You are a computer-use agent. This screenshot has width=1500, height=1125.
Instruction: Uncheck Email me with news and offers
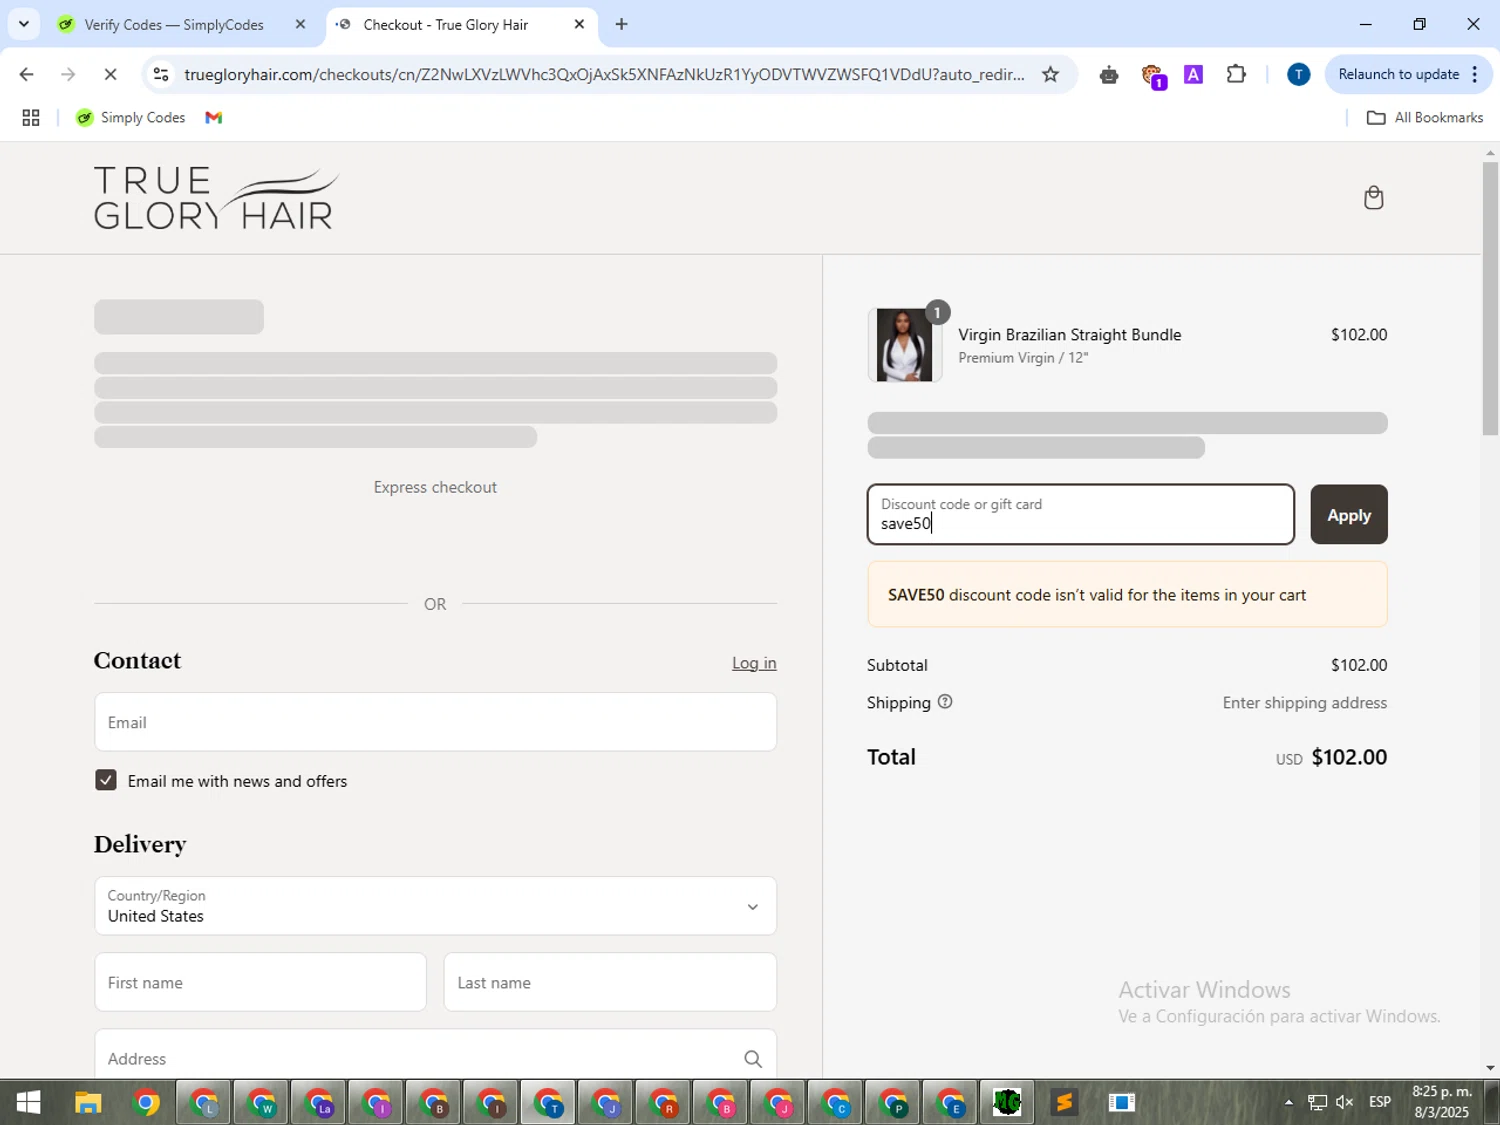[x=106, y=780]
